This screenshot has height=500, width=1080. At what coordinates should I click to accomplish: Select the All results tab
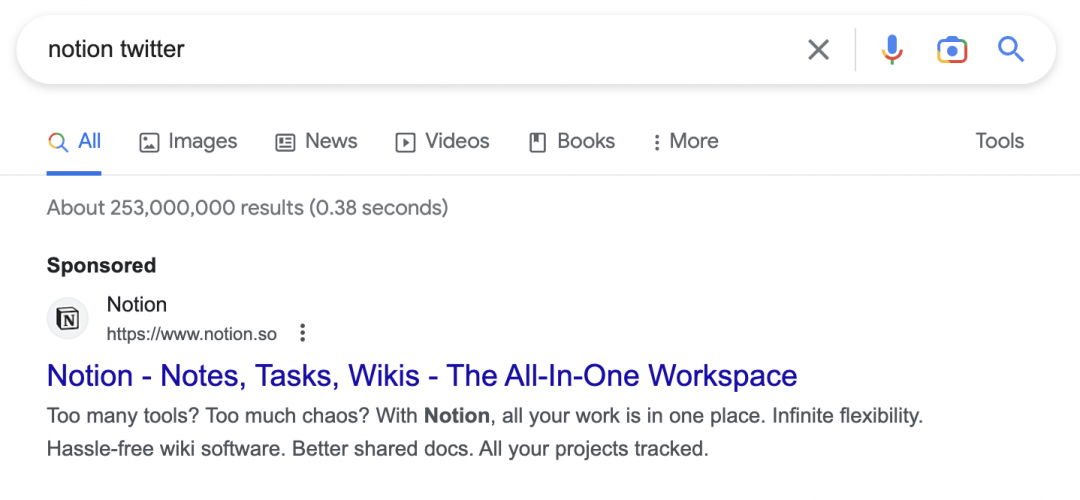[x=75, y=142]
